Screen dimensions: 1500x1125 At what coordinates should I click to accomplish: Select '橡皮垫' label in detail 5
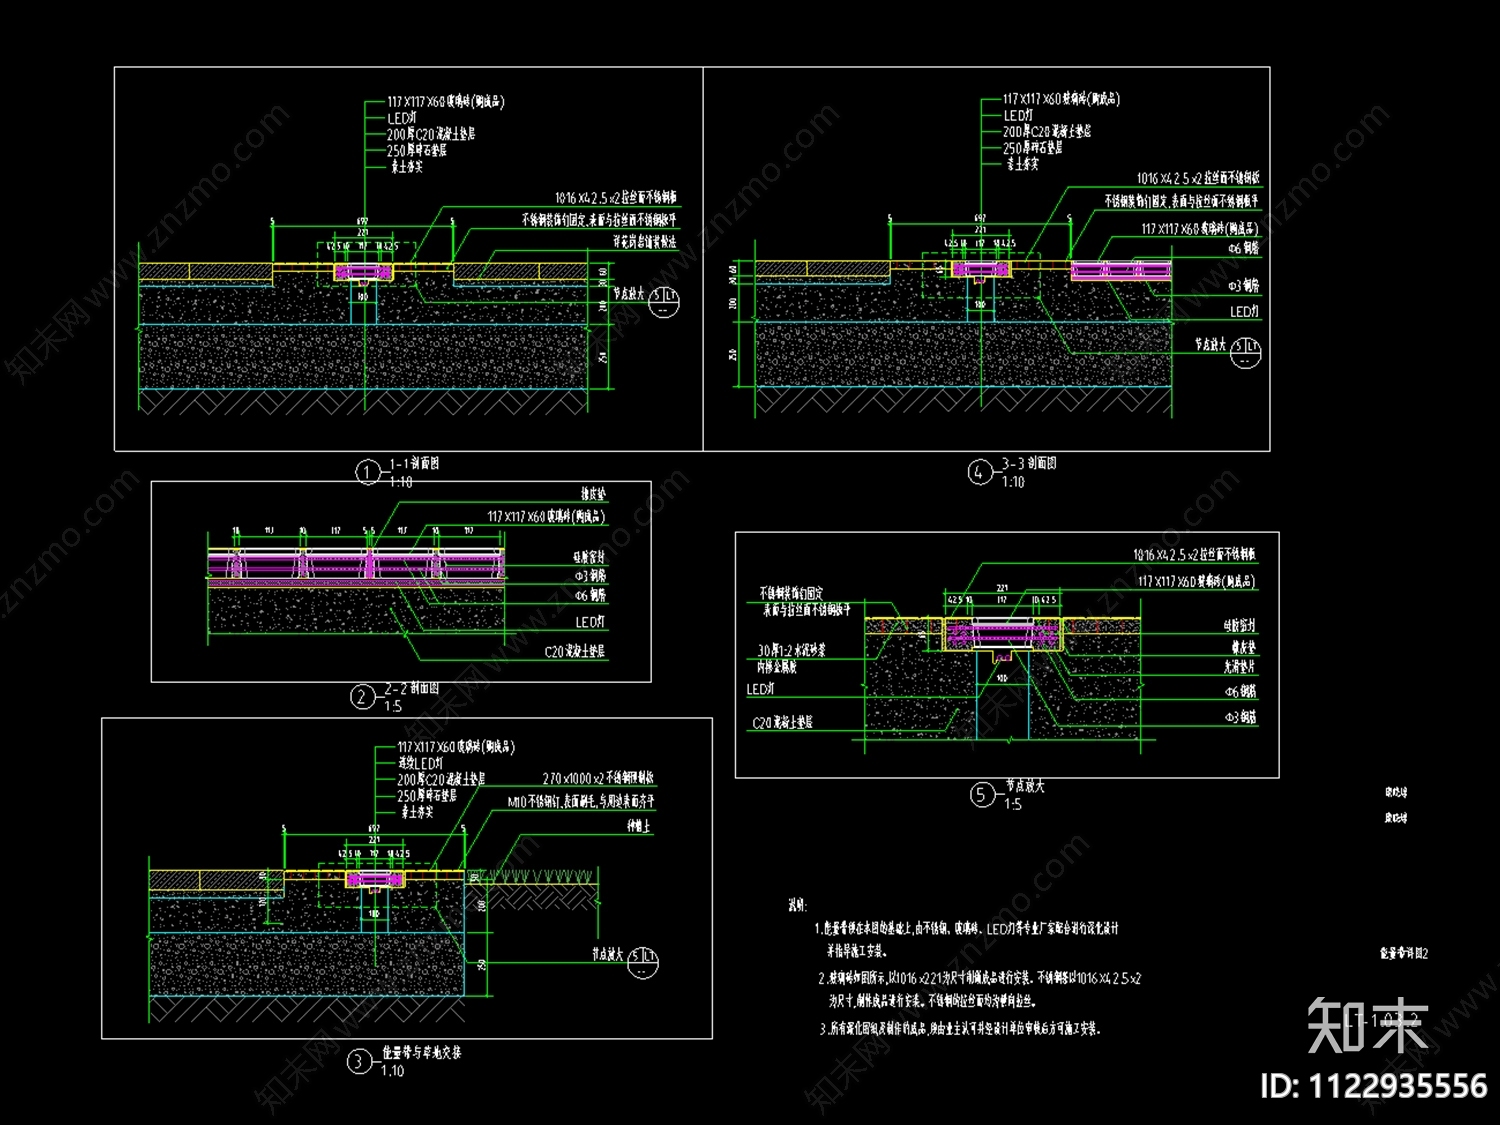pos(1243,648)
